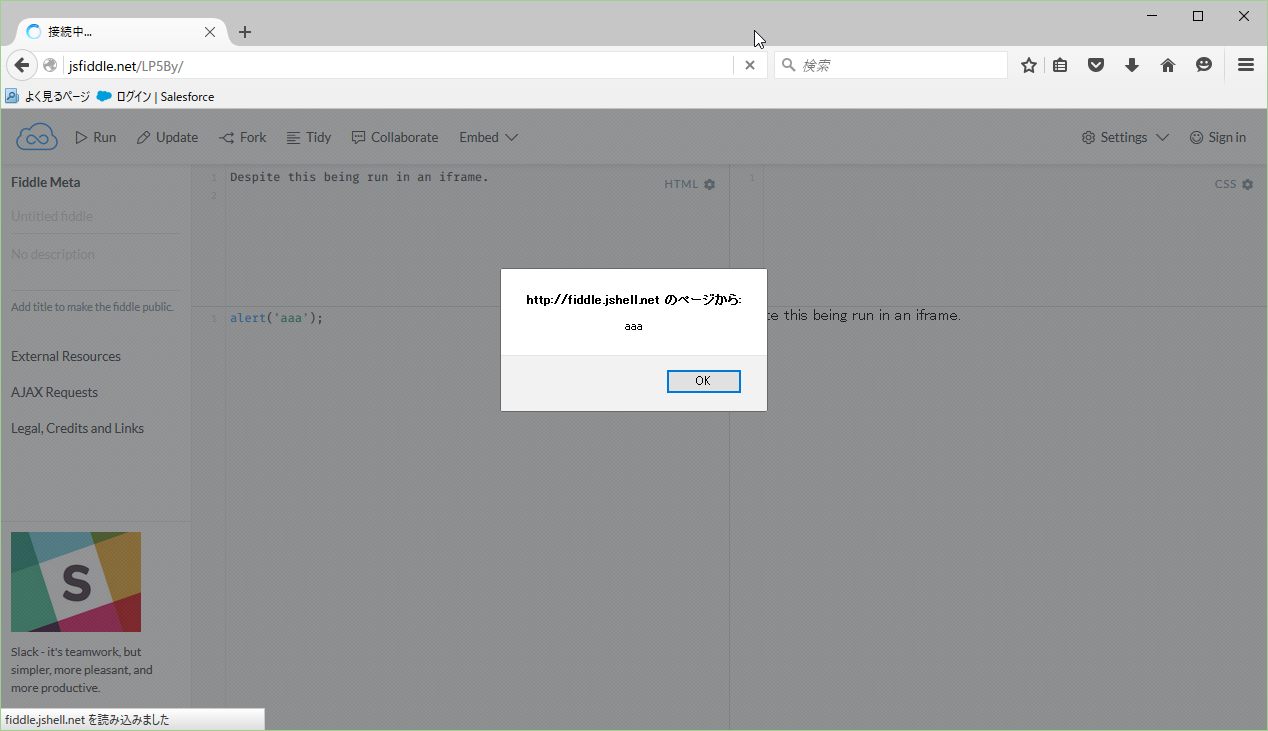
Task: Bookmark this page with star icon
Action: coord(1028,65)
